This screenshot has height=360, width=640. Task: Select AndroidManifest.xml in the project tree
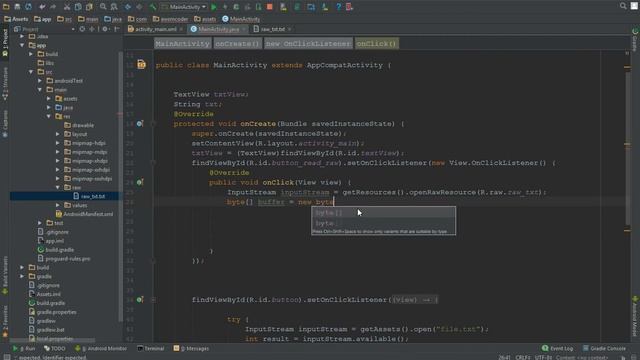pyautogui.click(x=84, y=214)
